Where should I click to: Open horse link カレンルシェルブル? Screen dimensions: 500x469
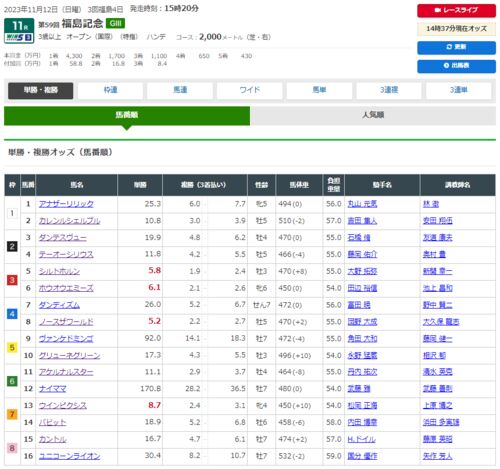click(69, 221)
